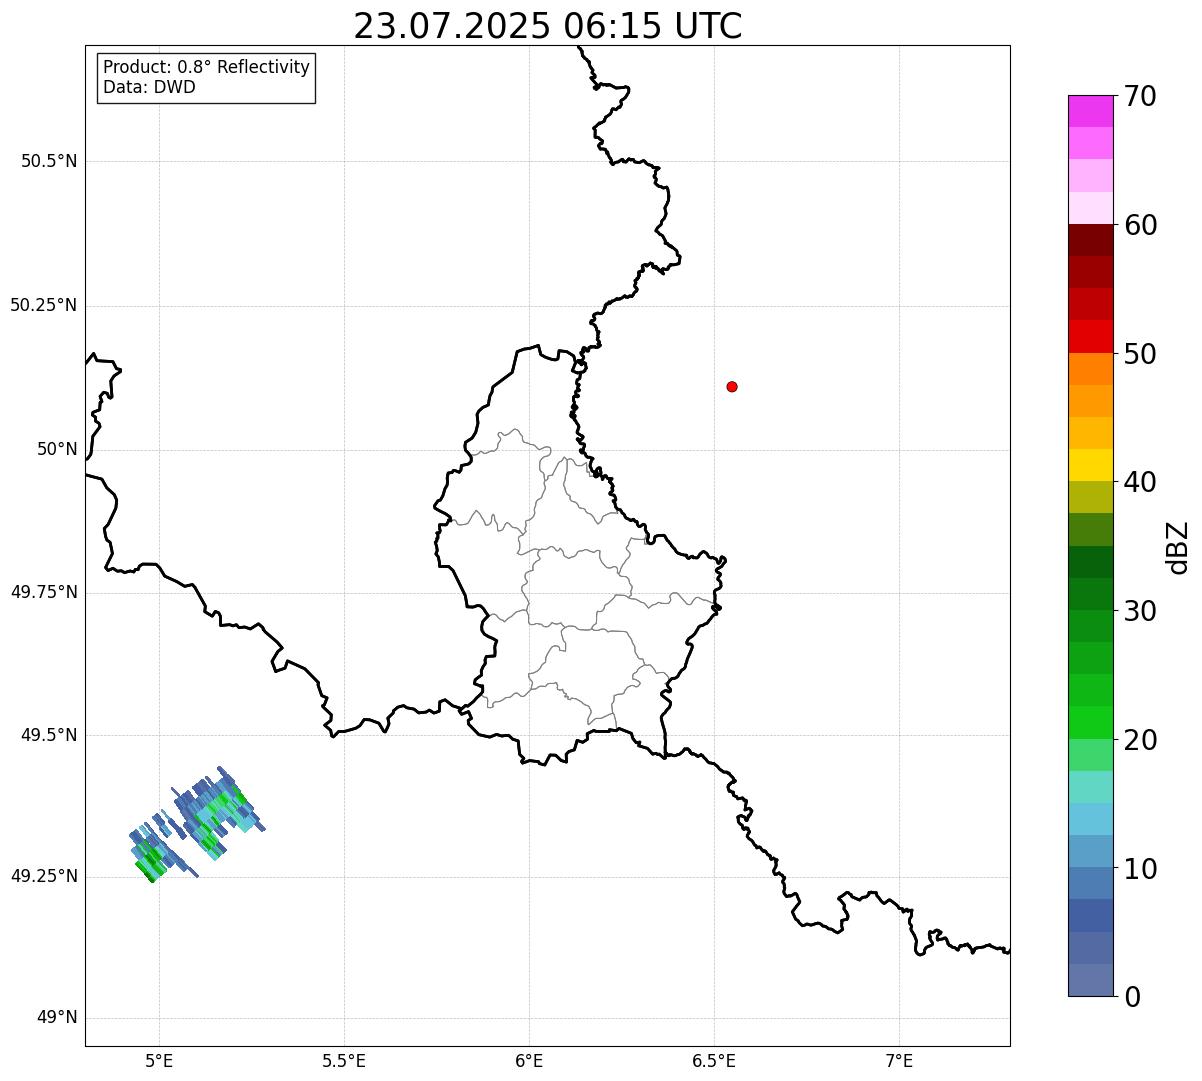This screenshot has height=1081, width=1202.
Task: Click the "50.25°N" latitude label
Action: [x=43, y=305]
